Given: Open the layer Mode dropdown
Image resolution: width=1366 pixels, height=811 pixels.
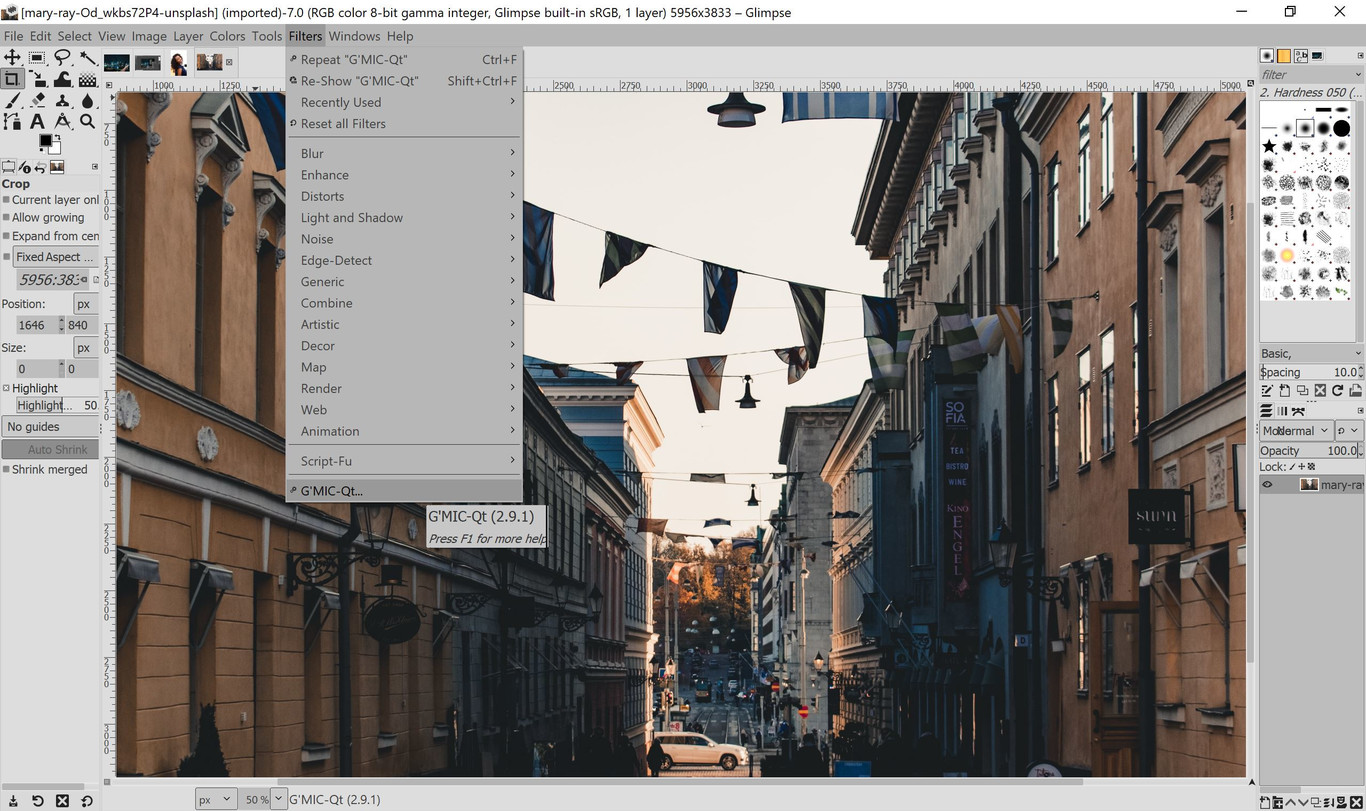Looking at the screenshot, I should tap(1295, 430).
